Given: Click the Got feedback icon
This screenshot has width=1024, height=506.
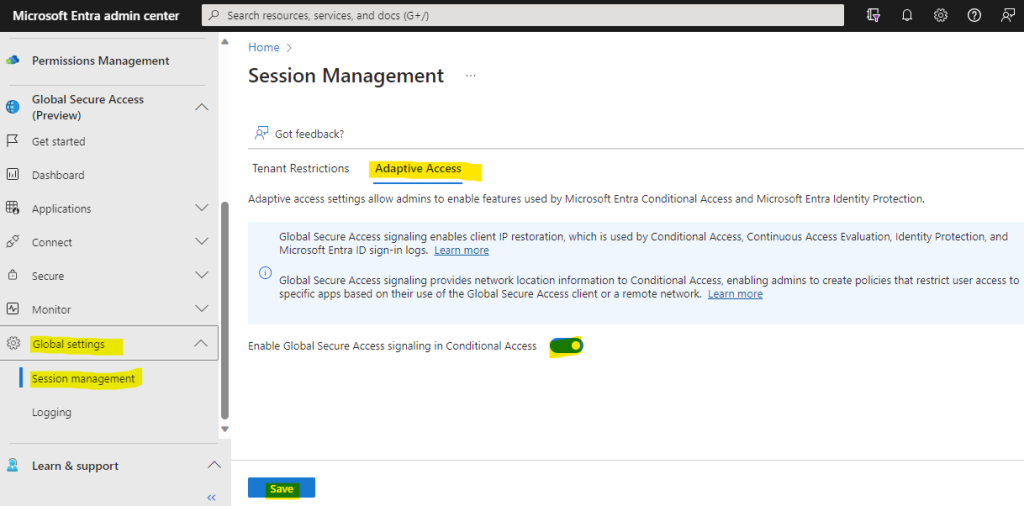Looking at the screenshot, I should coord(261,133).
